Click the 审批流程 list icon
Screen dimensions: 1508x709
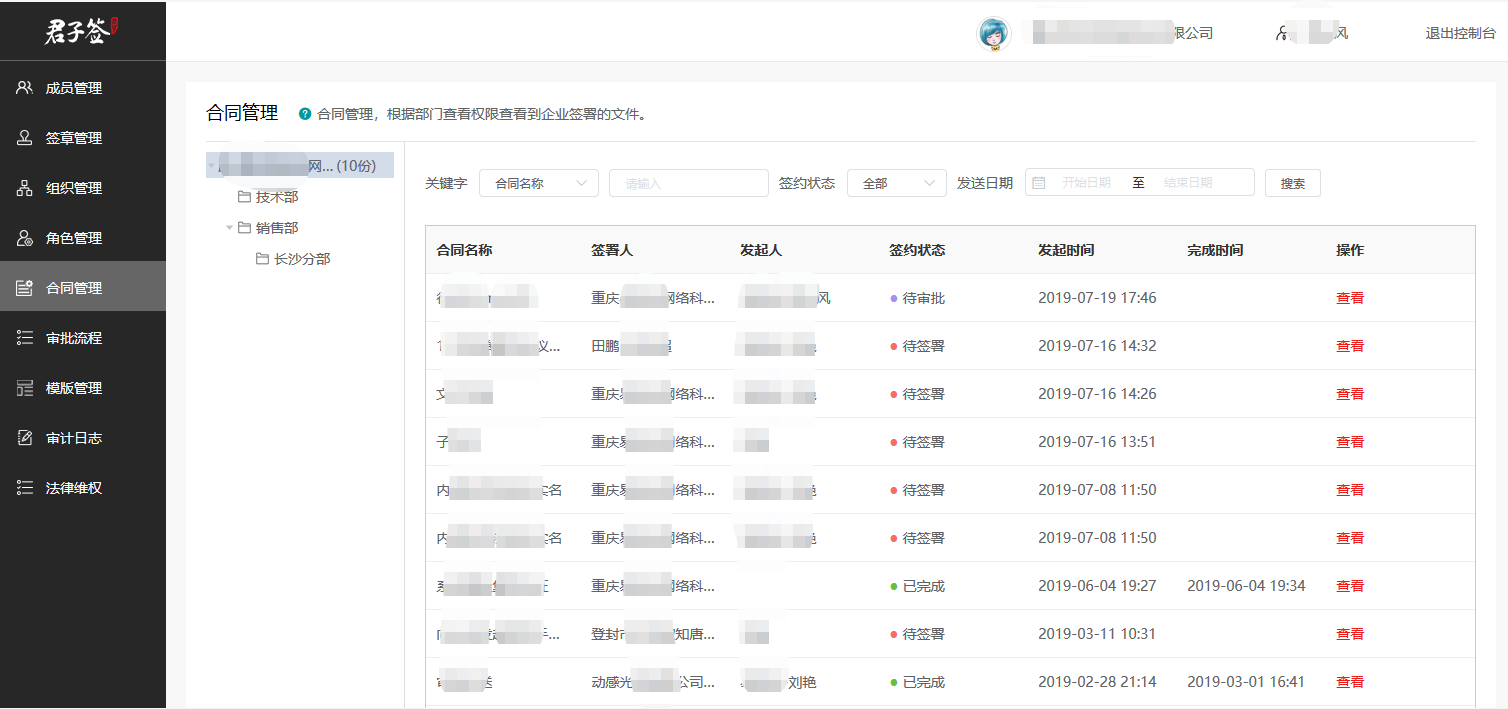(25, 338)
